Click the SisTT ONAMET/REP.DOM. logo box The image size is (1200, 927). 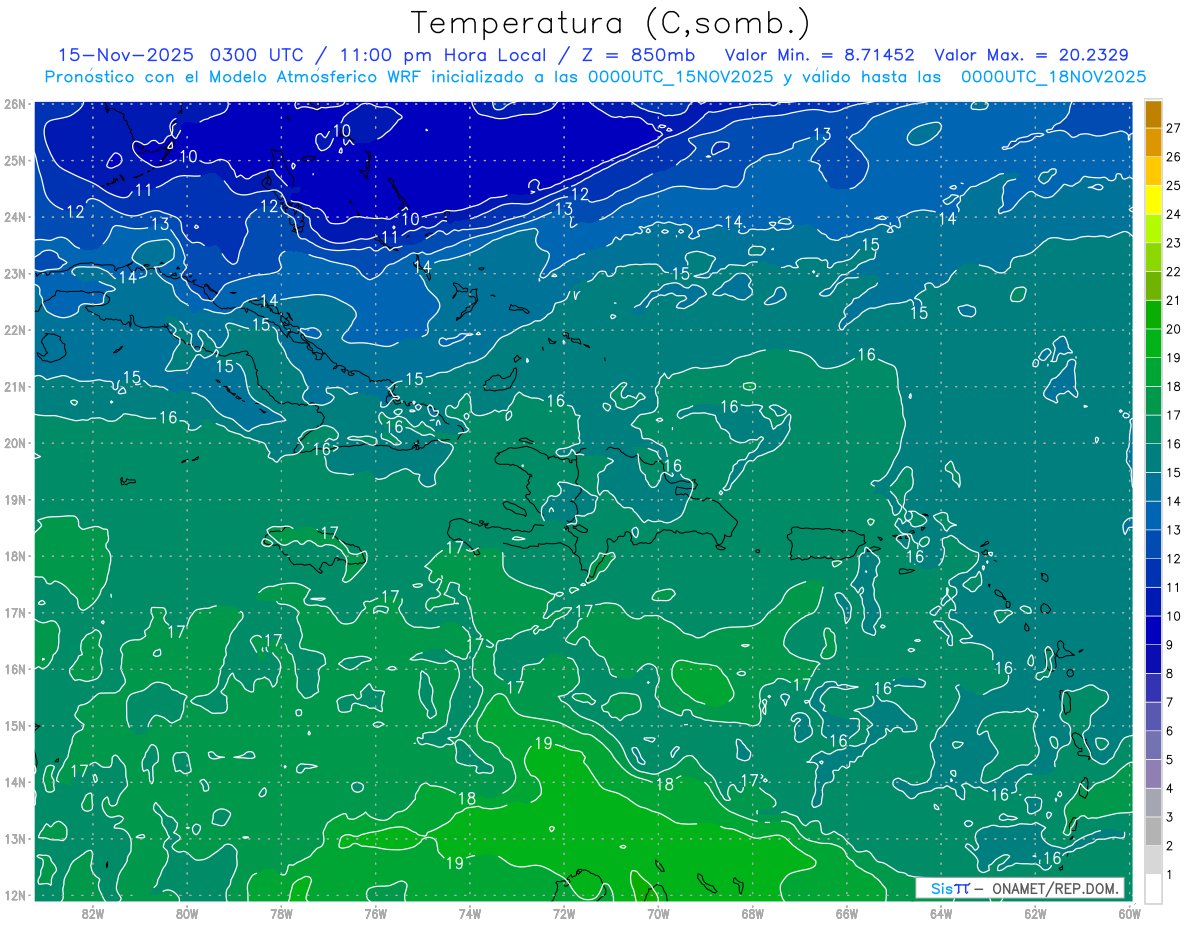click(1020, 888)
